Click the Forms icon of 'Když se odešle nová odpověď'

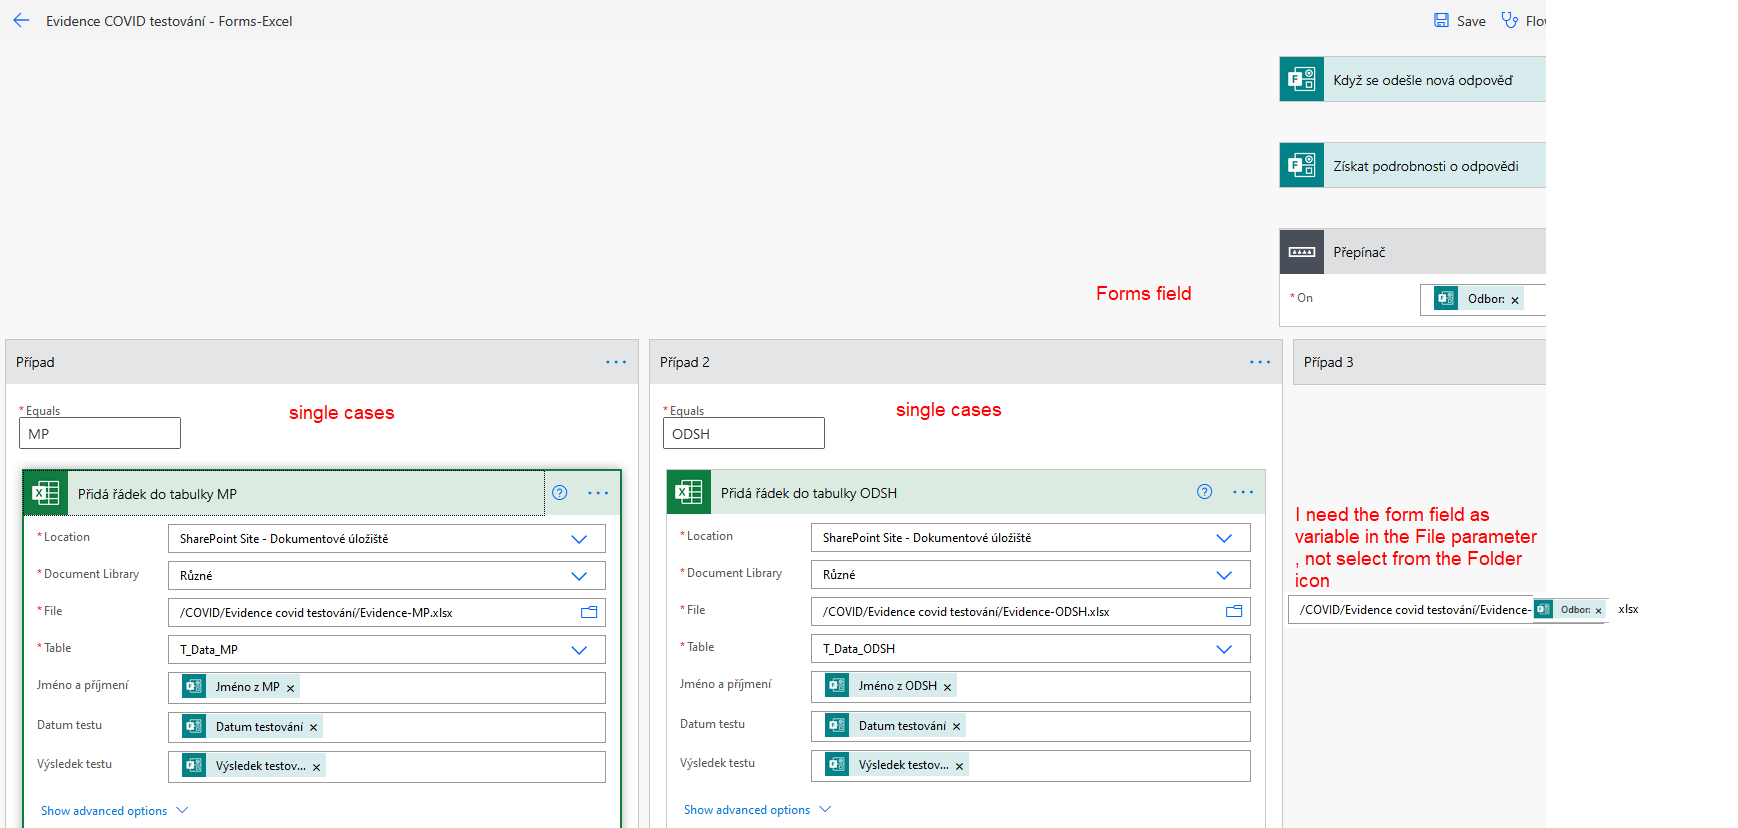(x=1302, y=79)
